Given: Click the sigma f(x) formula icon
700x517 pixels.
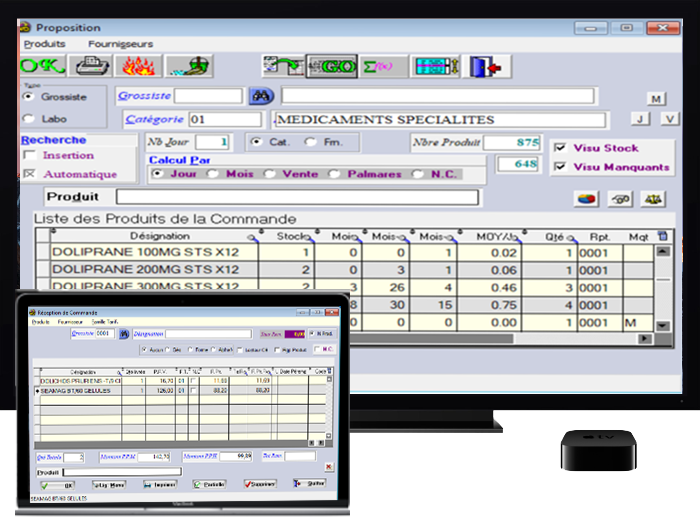Looking at the screenshot, I should coord(383,66).
